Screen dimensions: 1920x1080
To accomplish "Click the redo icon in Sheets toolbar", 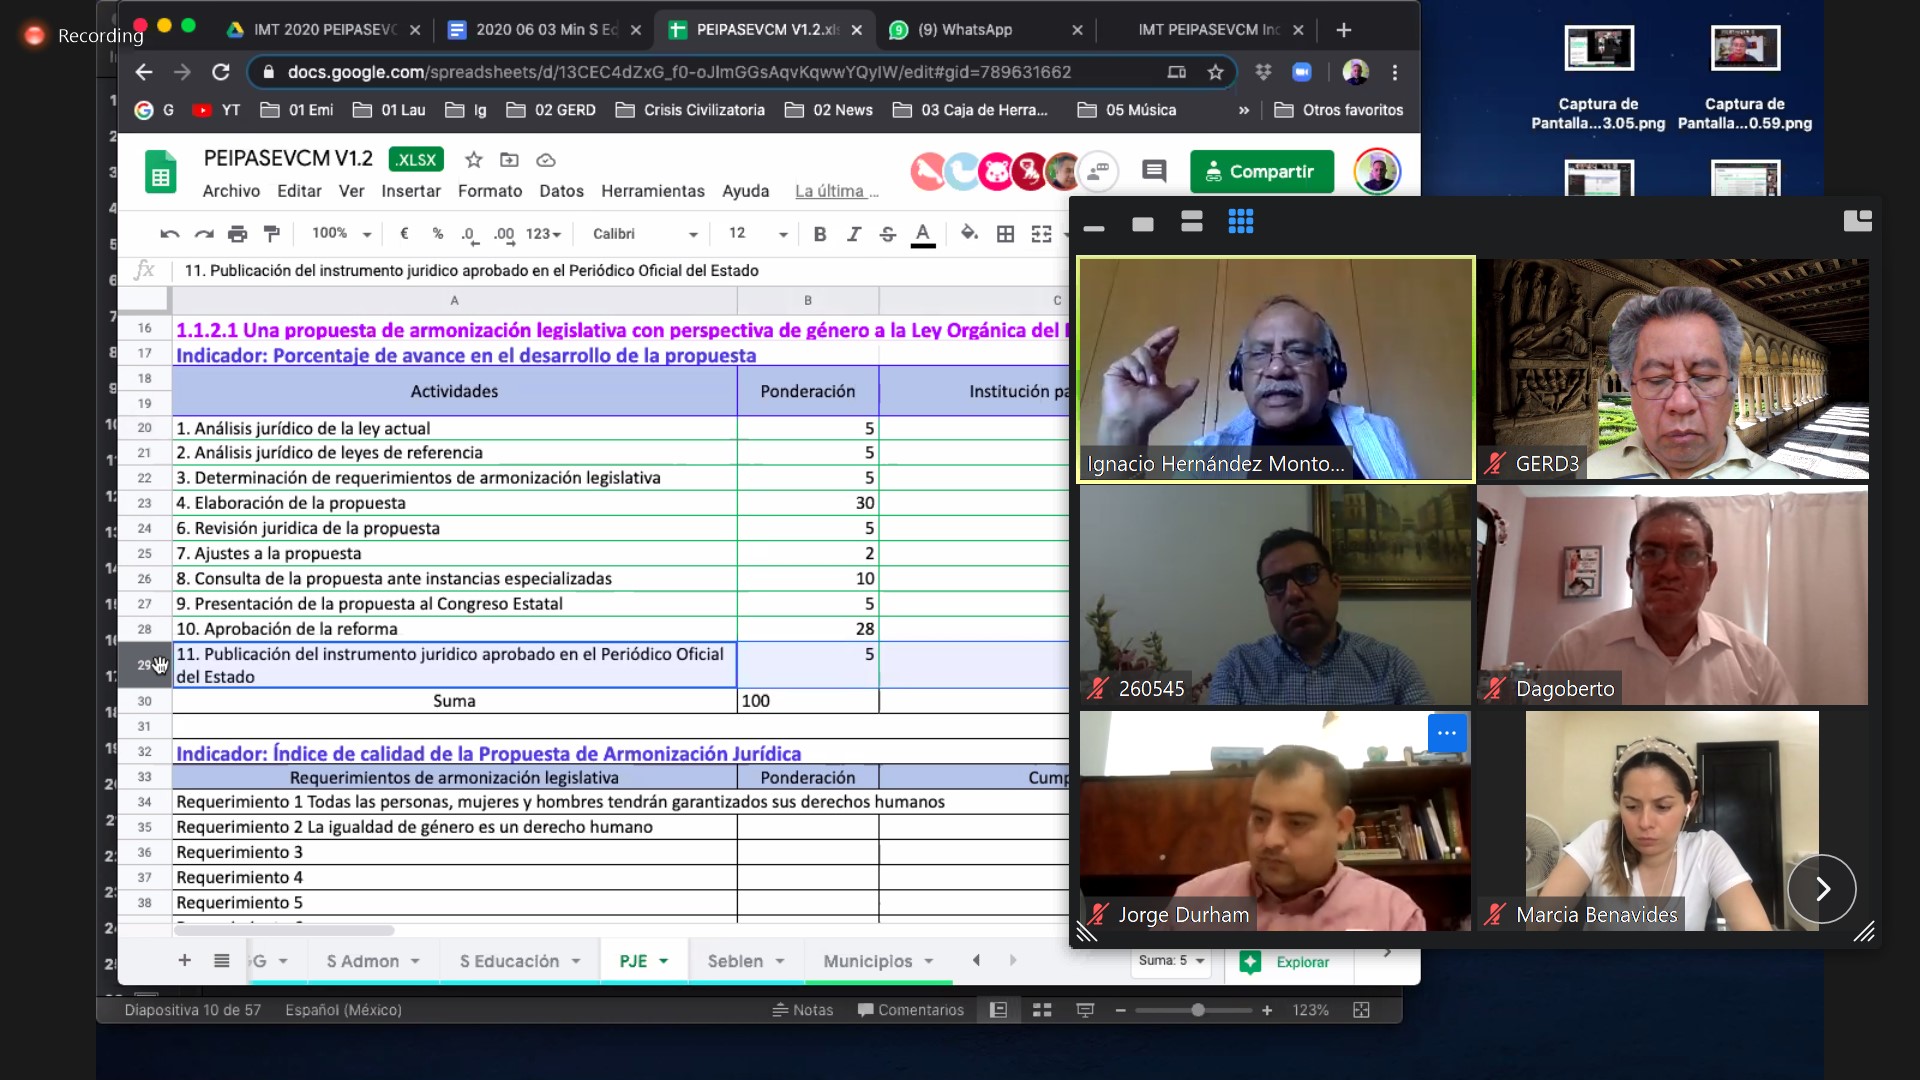I will tap(204, 234).
